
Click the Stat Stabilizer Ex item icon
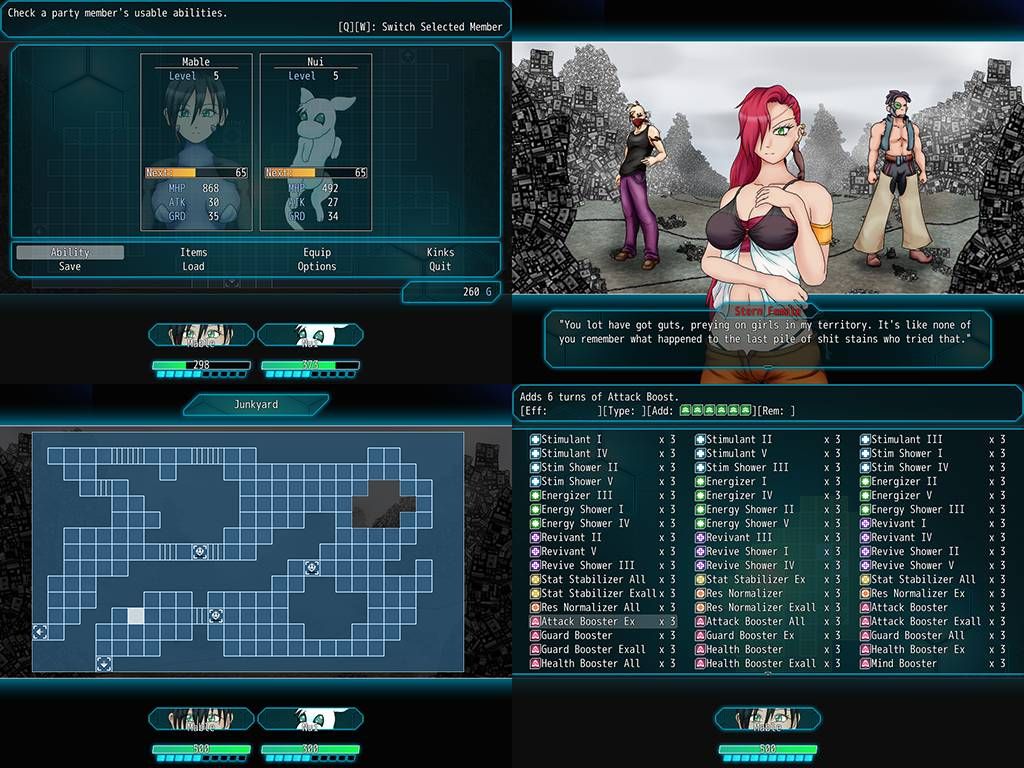700,579
